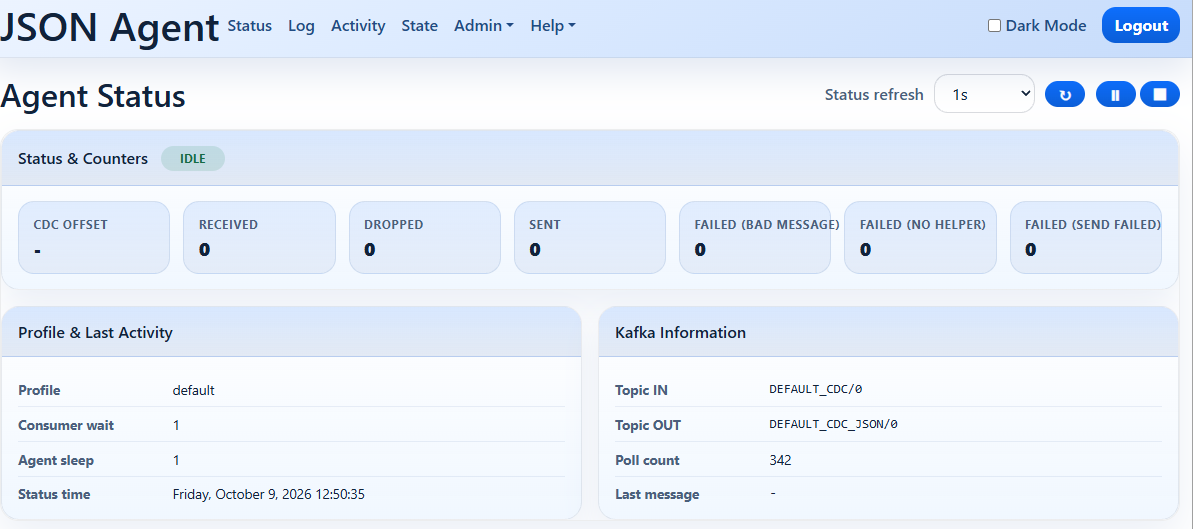This screenshot has width=1193, height=529.
Task: Expand the Help menu
Action: [553, 26]
